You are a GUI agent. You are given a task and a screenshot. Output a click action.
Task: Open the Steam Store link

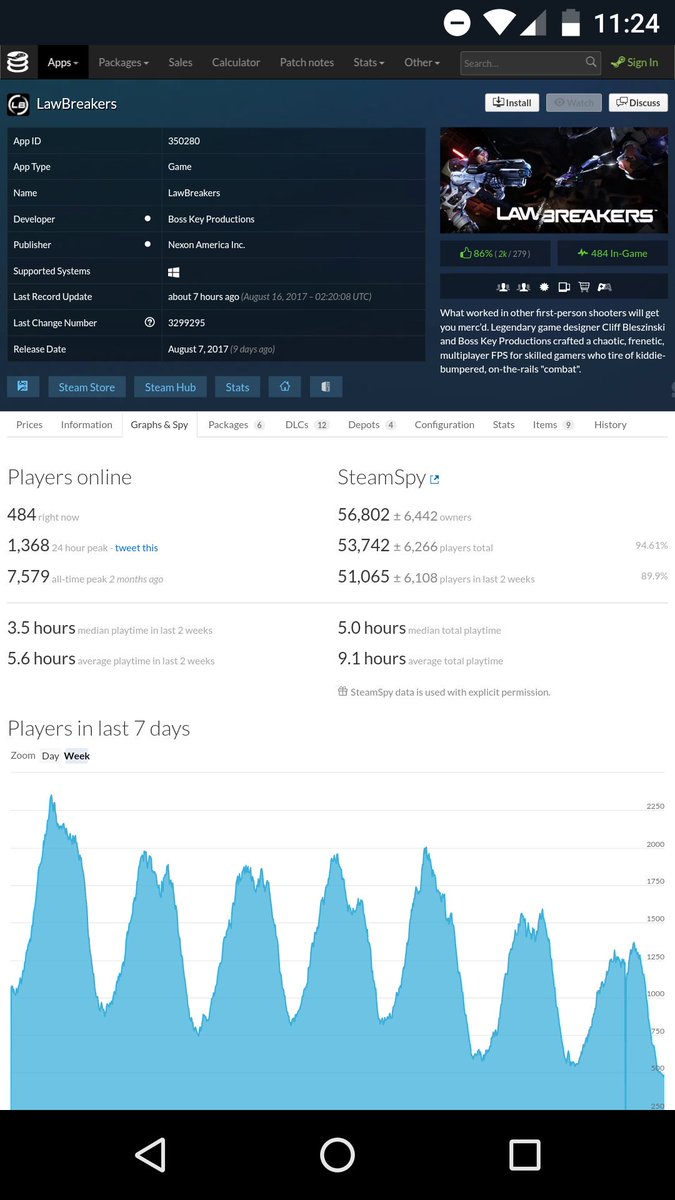(86, 387)
